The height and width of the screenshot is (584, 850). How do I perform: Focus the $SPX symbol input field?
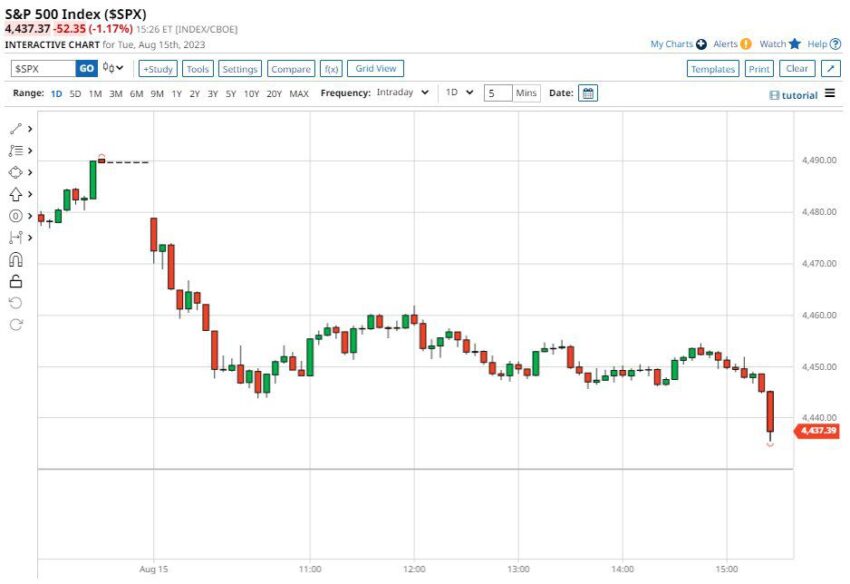point(43,68)
